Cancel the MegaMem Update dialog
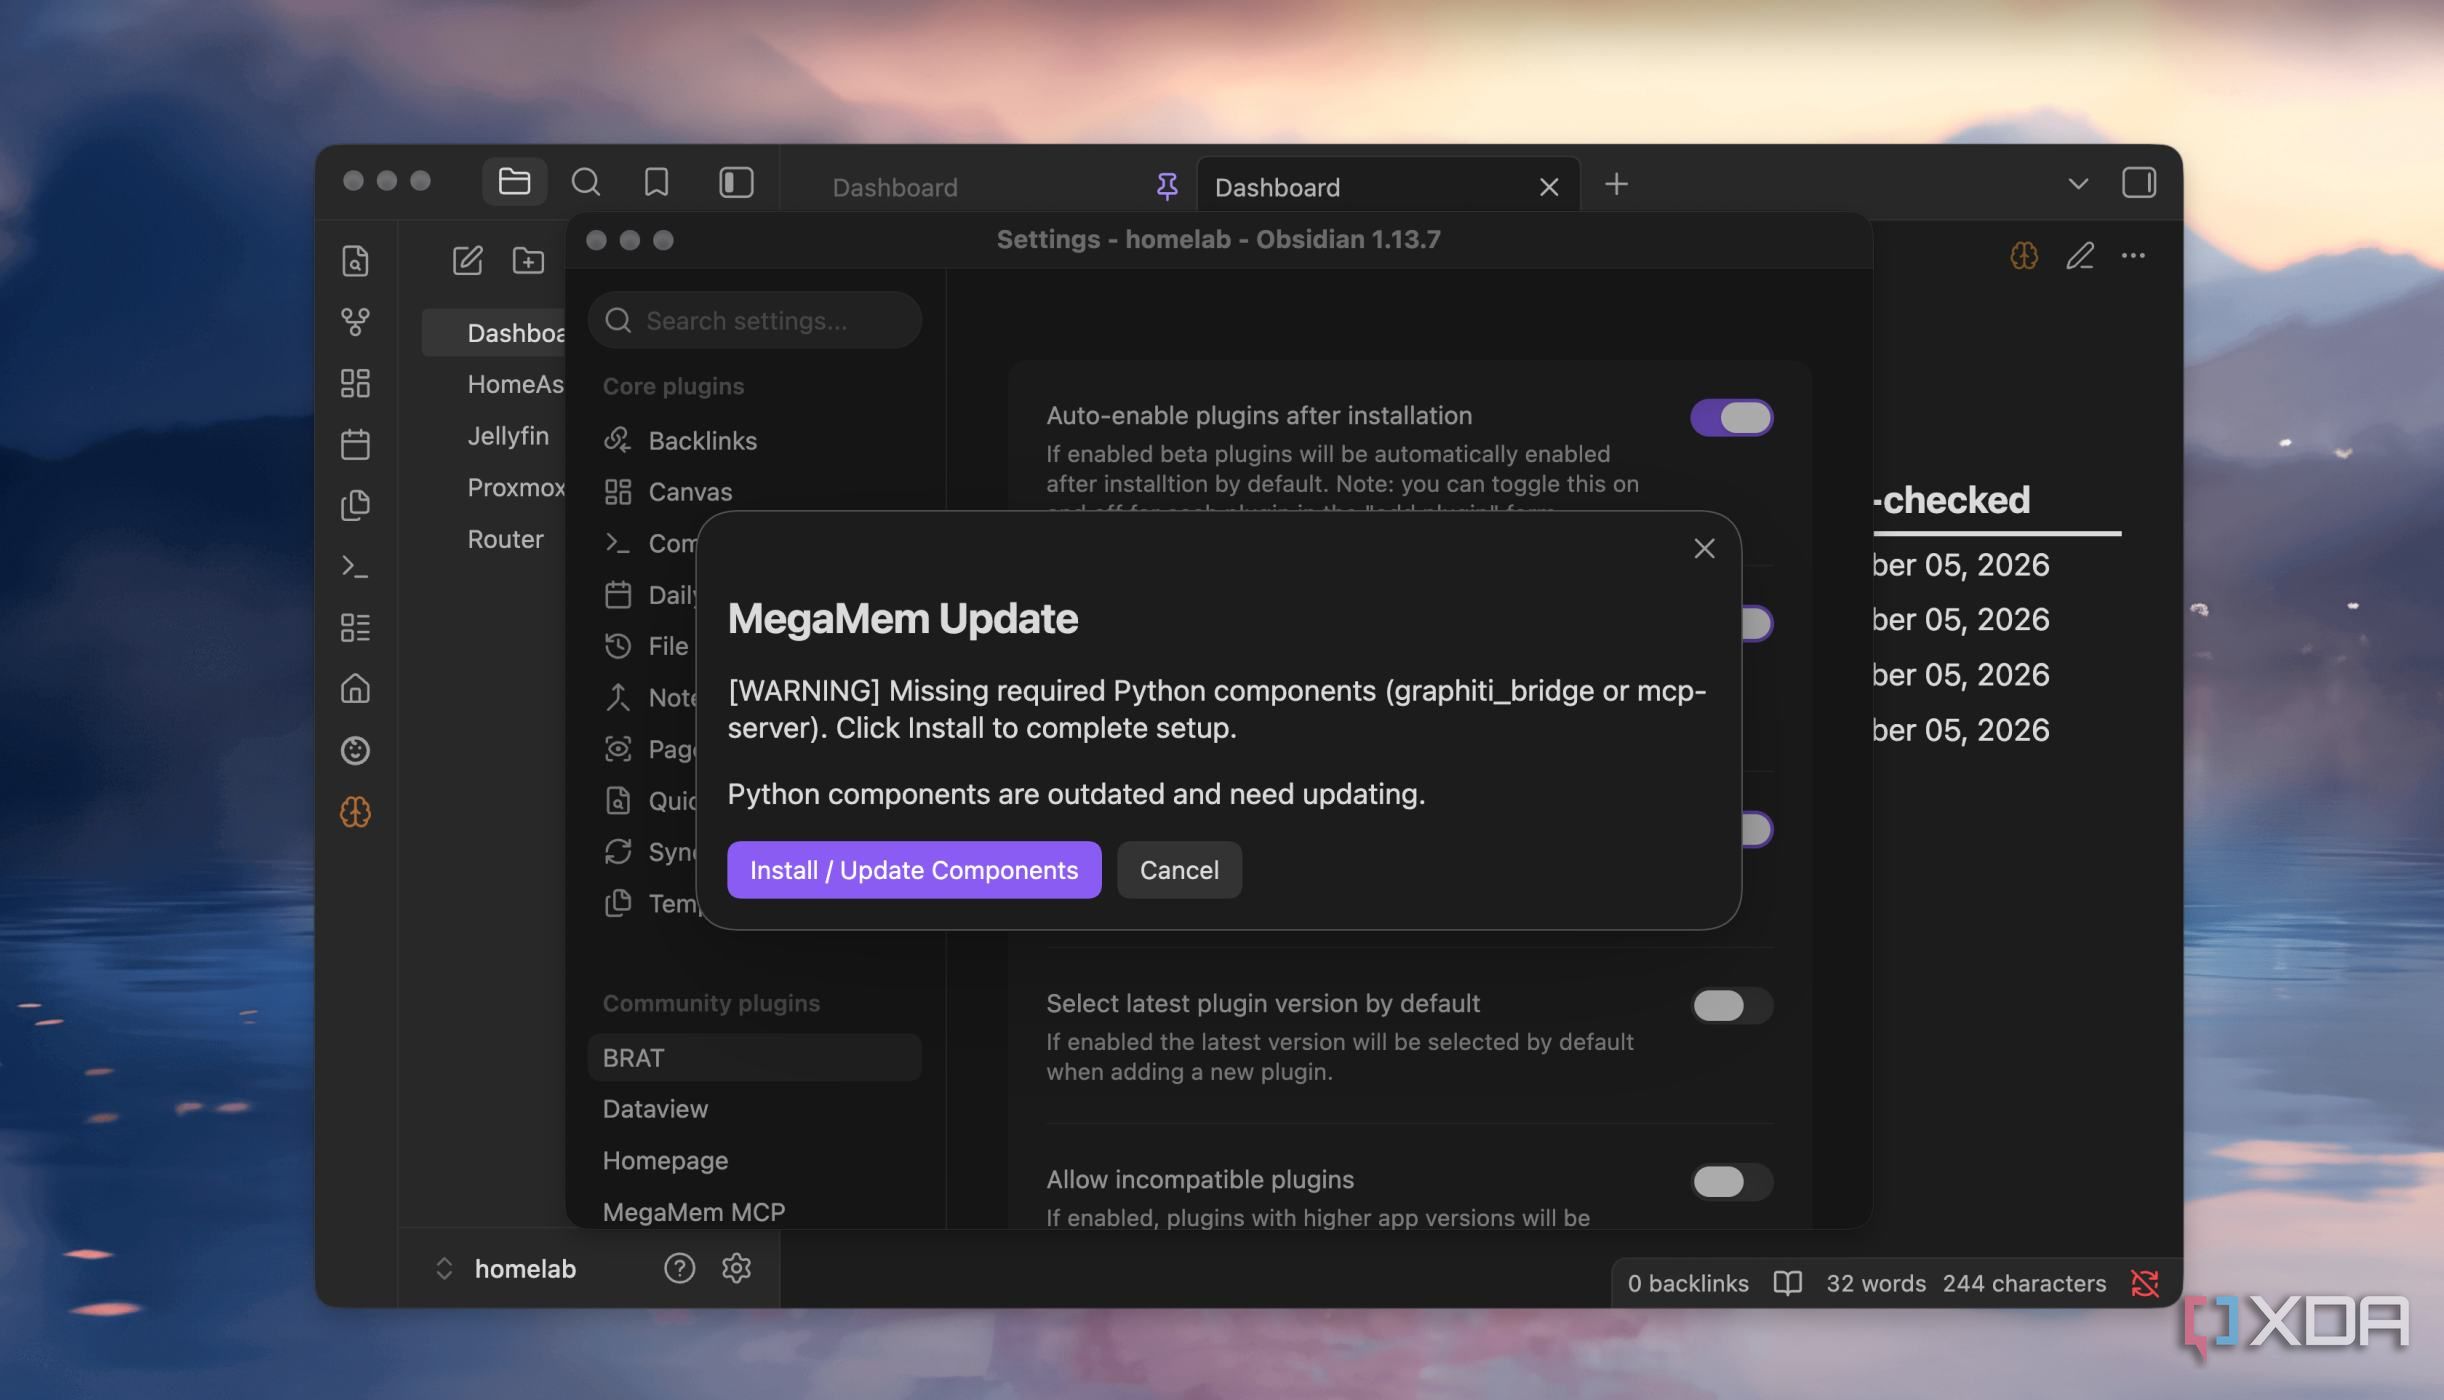This screenshot has height=1400, width=2444. 1179,870
